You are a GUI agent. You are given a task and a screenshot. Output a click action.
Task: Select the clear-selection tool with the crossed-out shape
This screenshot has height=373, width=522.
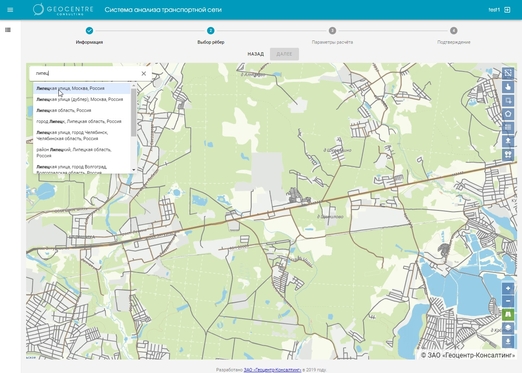[x=508, y=73]
